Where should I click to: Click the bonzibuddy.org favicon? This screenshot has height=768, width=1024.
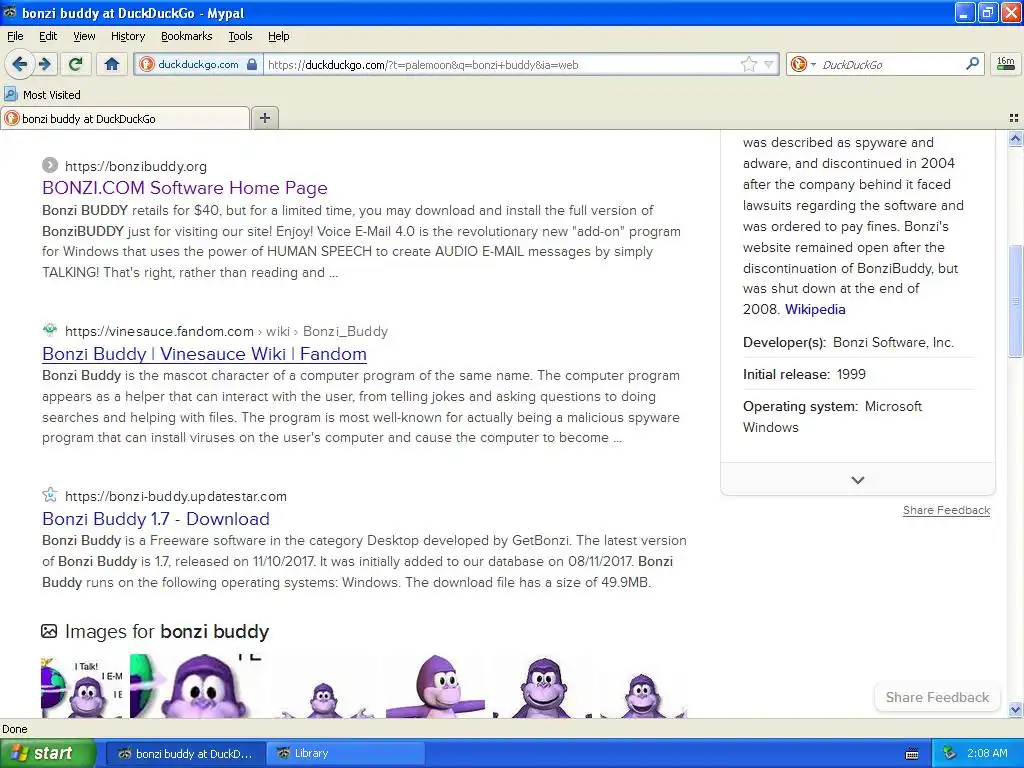[x=50, y=165]
